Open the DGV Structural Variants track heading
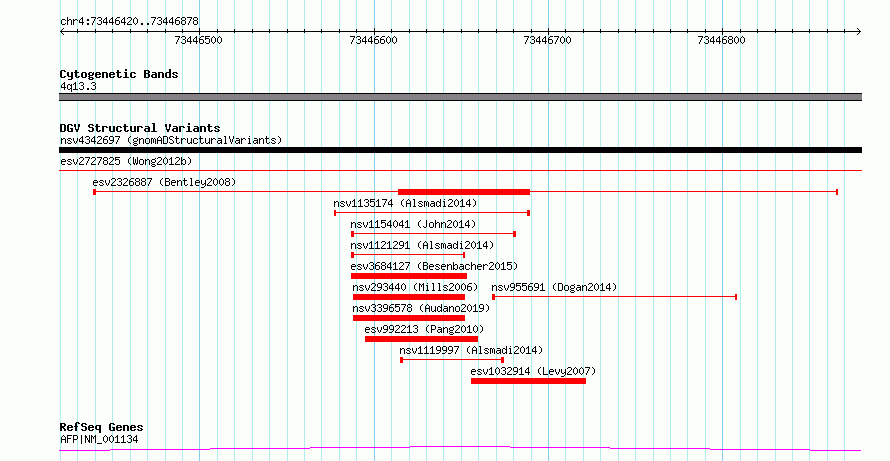The width and height of the screenshot is (890, 461). click(140, 128)
